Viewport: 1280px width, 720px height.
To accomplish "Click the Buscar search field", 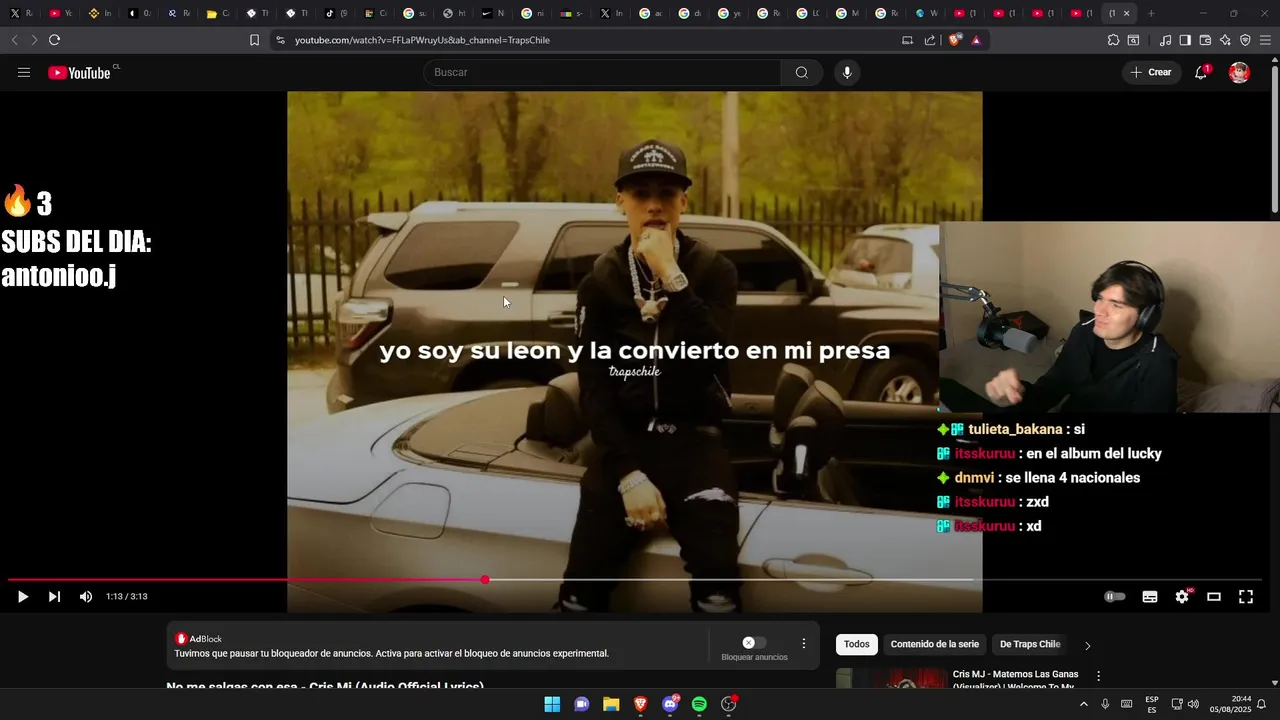I will coord(602,72).
